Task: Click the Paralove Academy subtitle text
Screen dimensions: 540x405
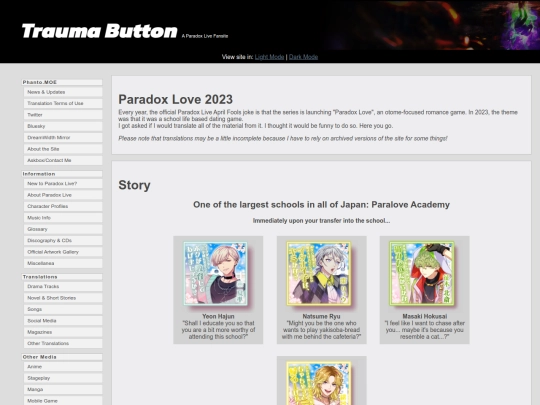Action: click(x=321, y=205)
